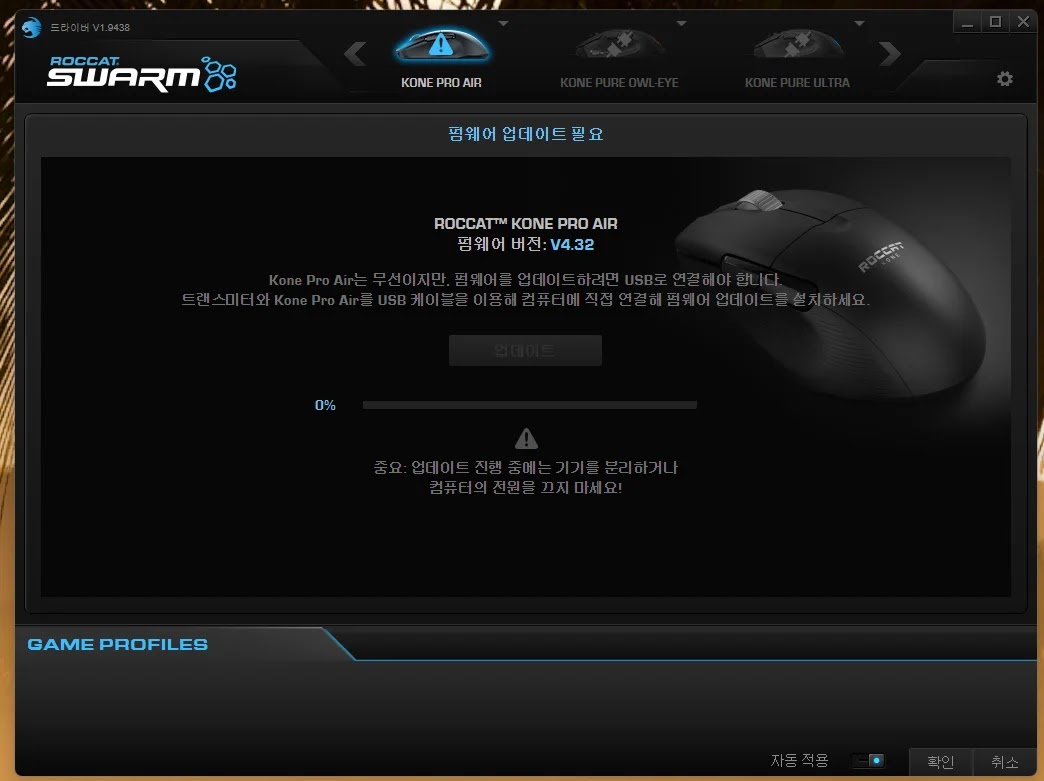Expand the KONE PURE ULTRA dropdown arrow
Viewport: 1044px width, 781px height.
tap(860, 23)
